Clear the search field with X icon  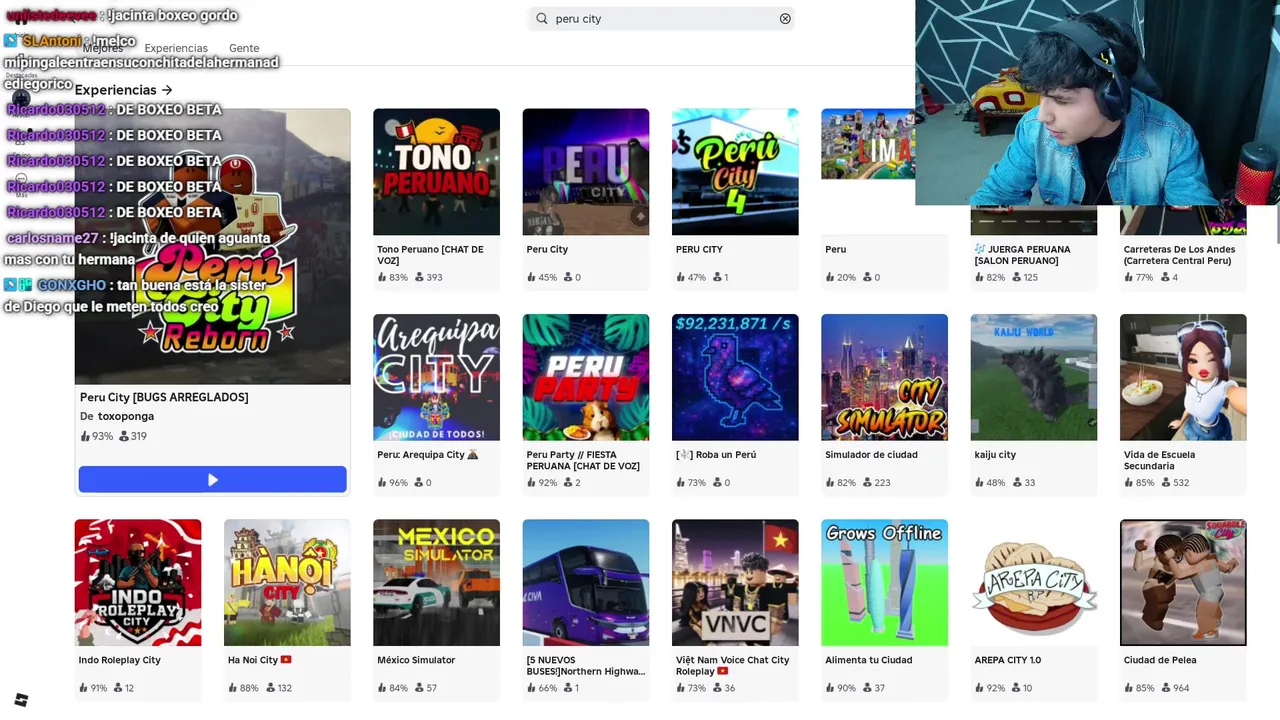(785, 19)
